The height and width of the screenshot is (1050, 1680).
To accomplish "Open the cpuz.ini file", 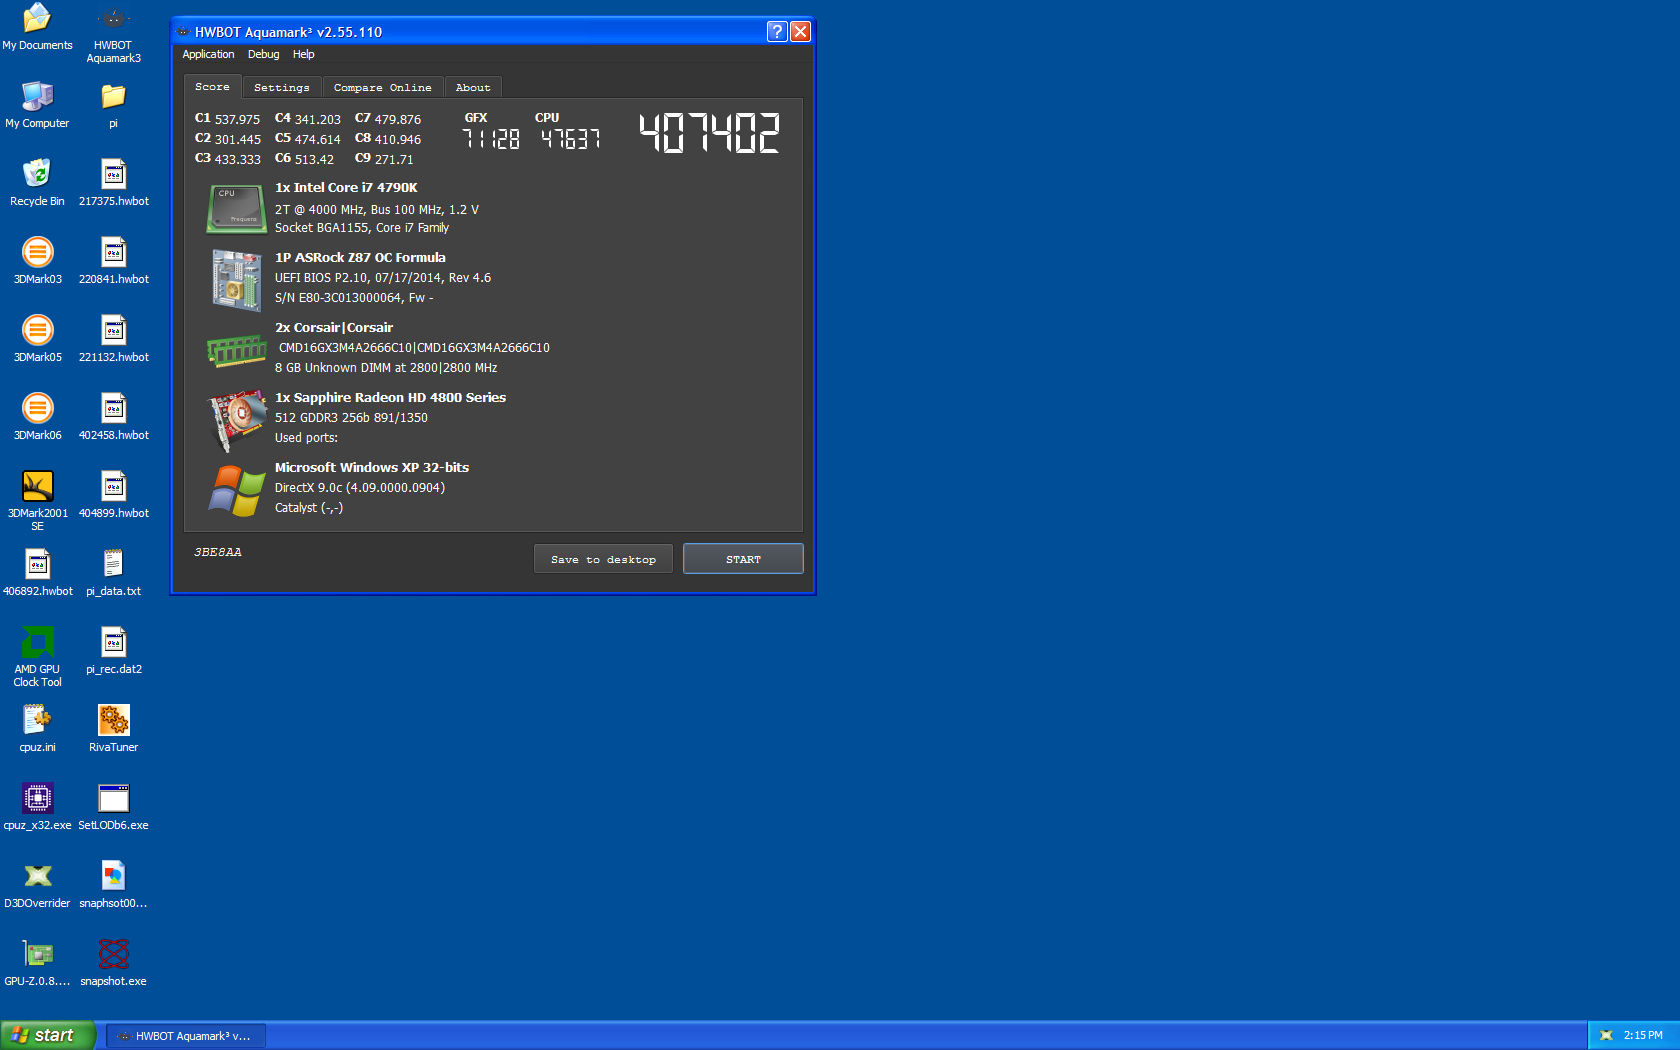I will tap(37, 729).
